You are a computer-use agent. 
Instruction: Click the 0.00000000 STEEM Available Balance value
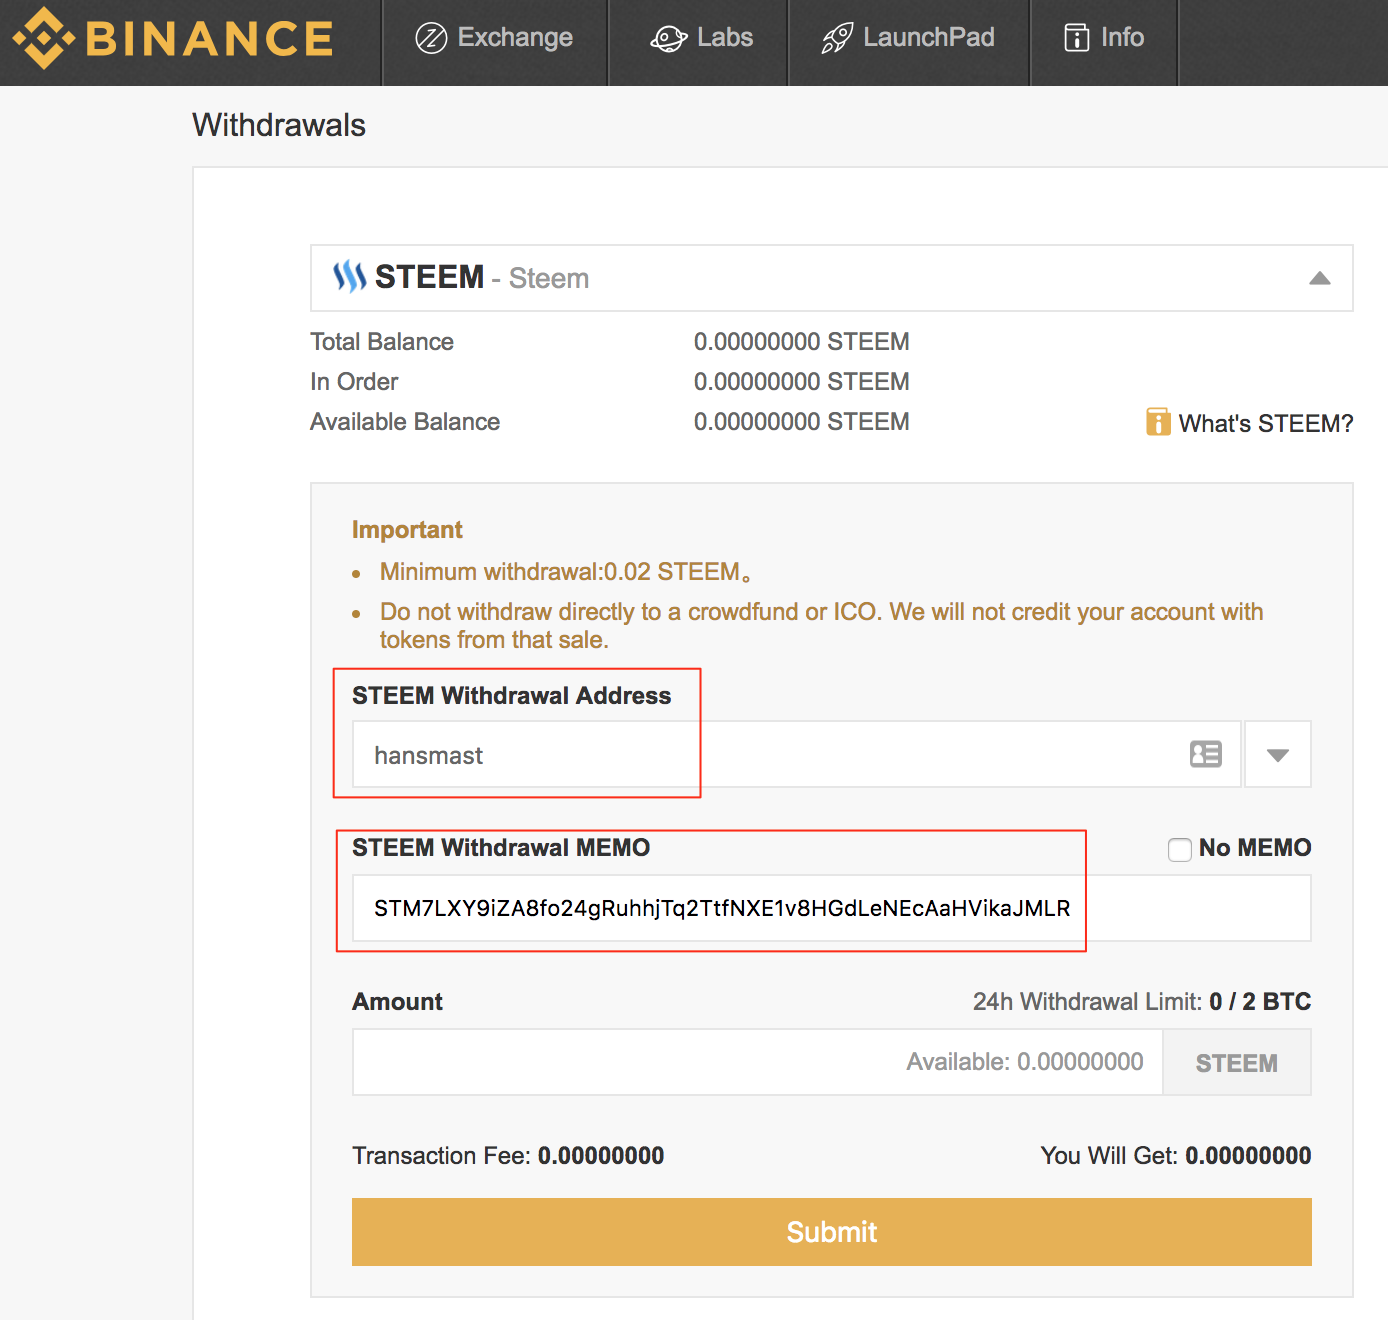(x=801, y=422)
